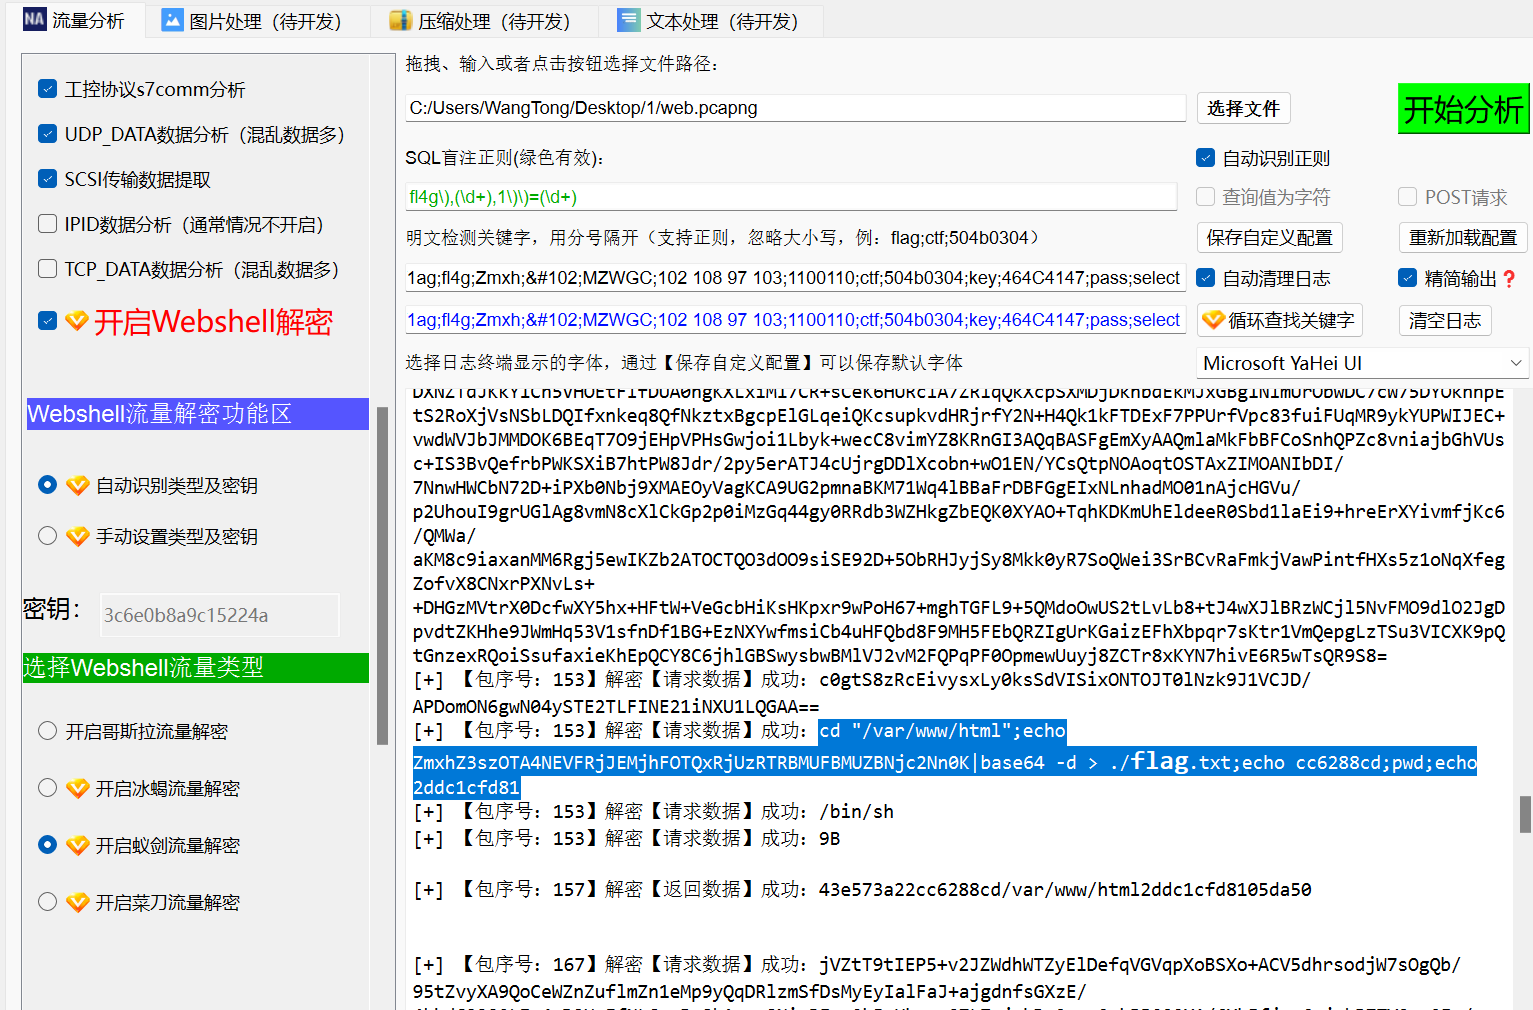Switch to 流量分析 tab
This screenshot has height=1010, width=1533.
click(75, 20)
